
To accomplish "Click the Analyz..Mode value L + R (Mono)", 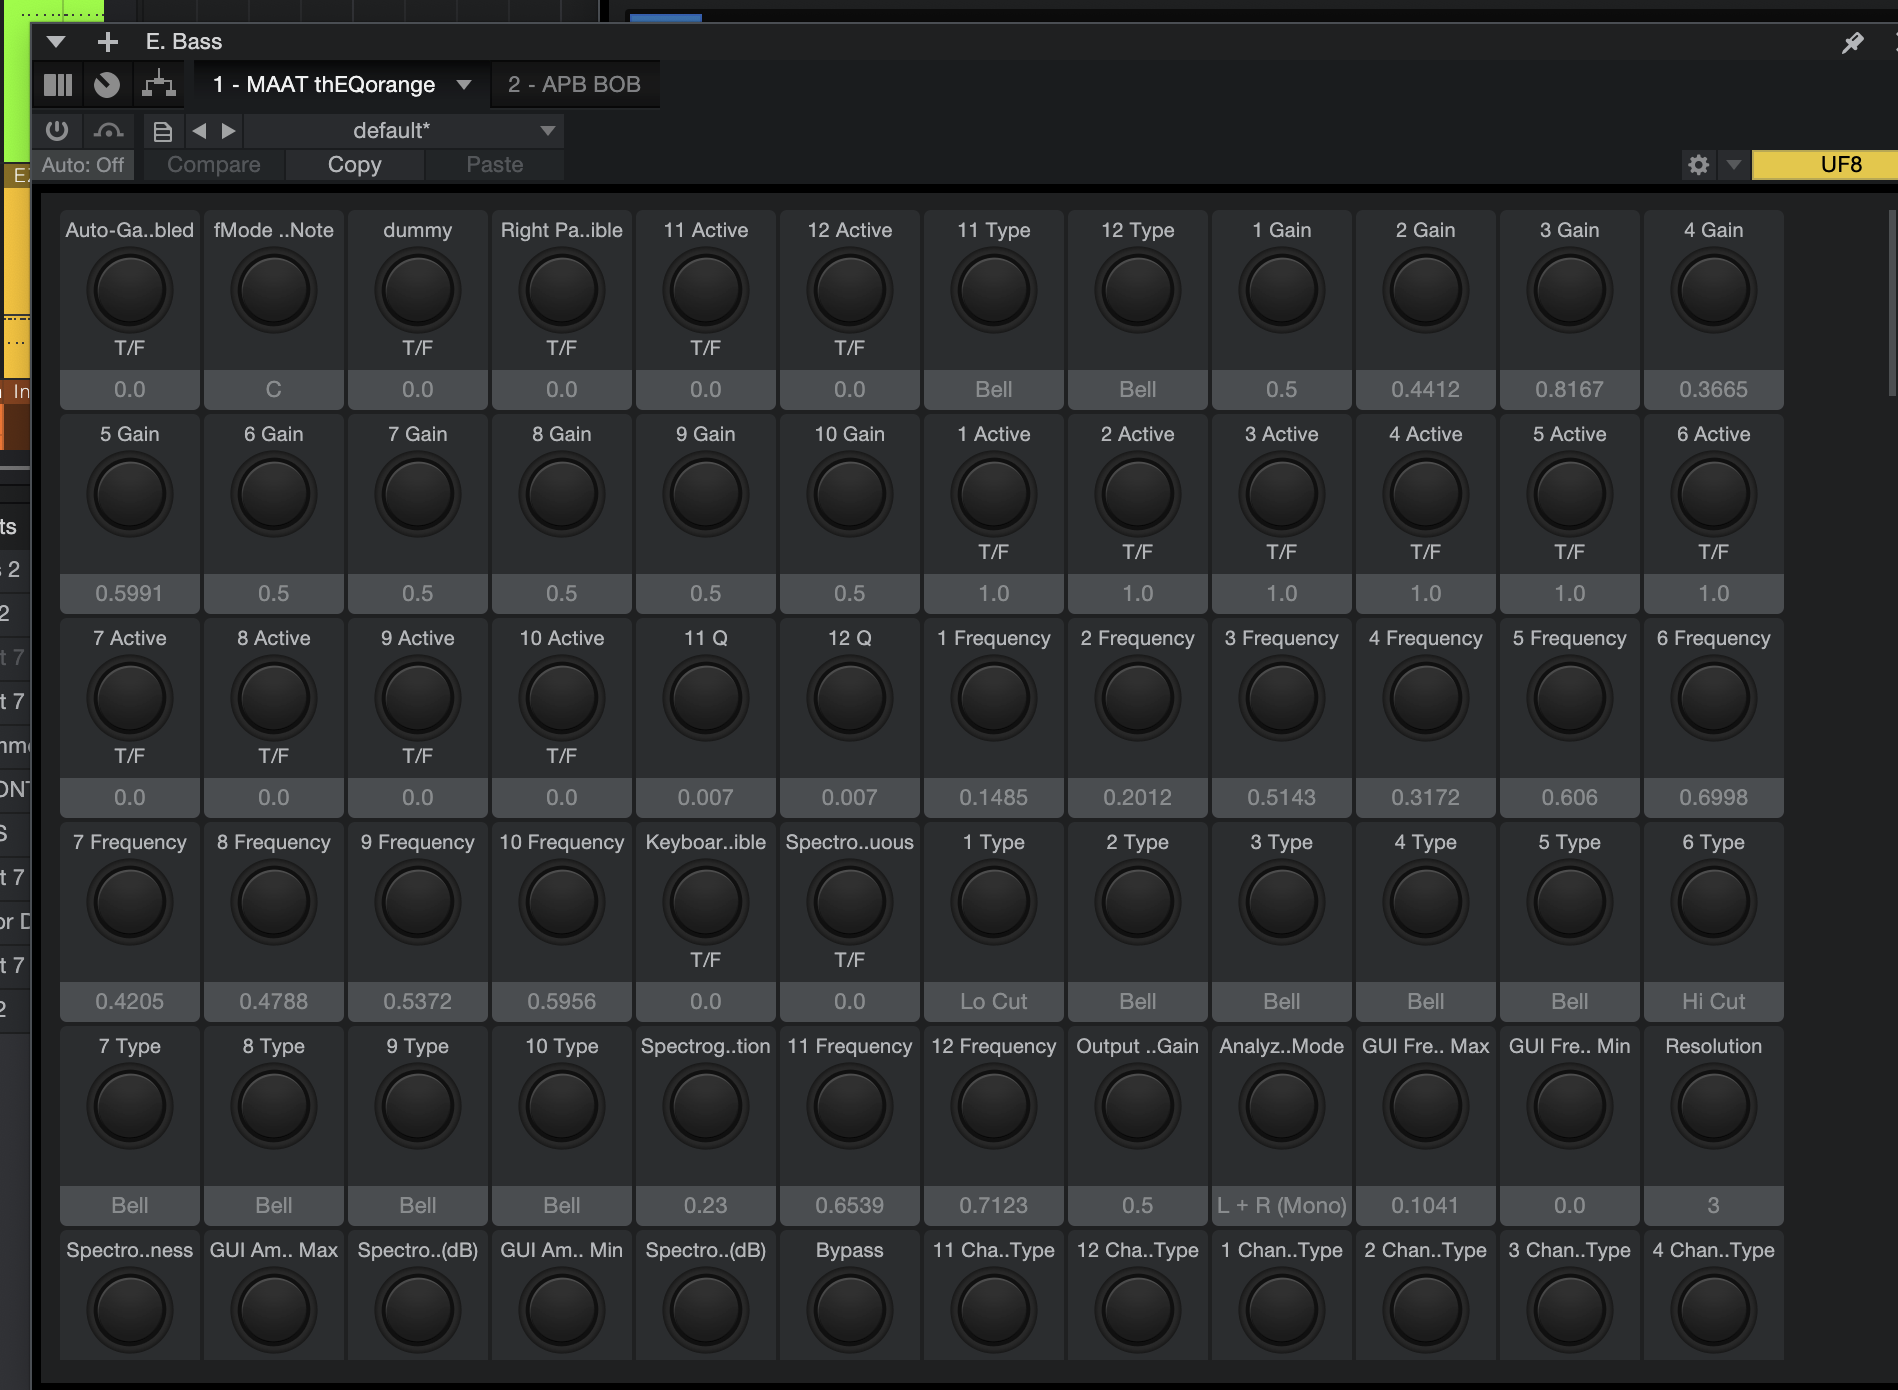I will pos(1282,1206).
